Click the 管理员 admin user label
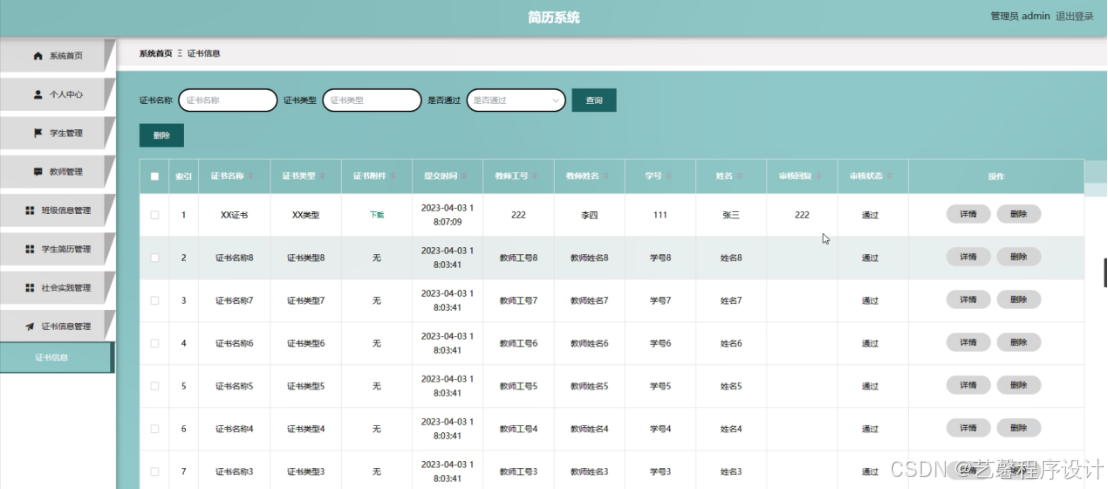1108x489 pixels. coord(1020,16)
